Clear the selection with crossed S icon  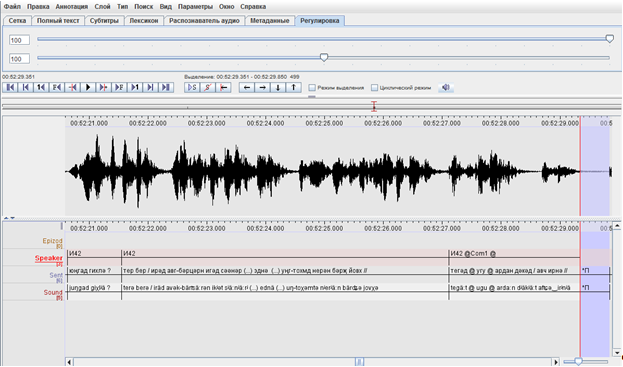pyautogui.click(x=208, y=87)
